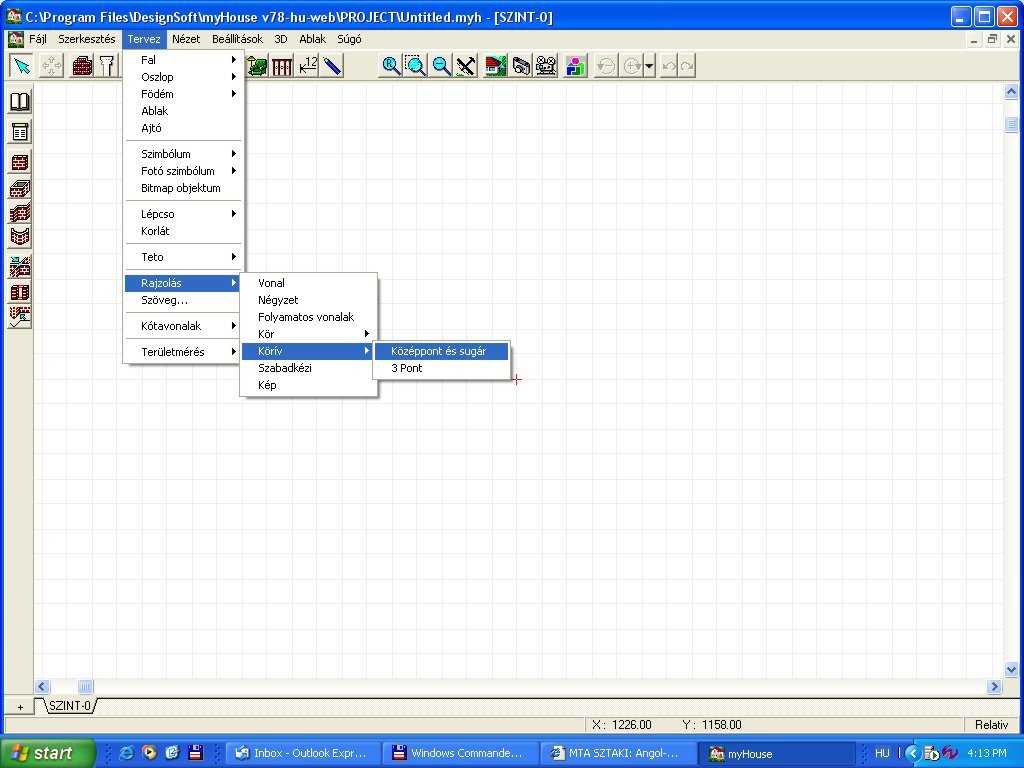Click the movie camera icon
1024x768 pixels.
[x=546, y=66]
